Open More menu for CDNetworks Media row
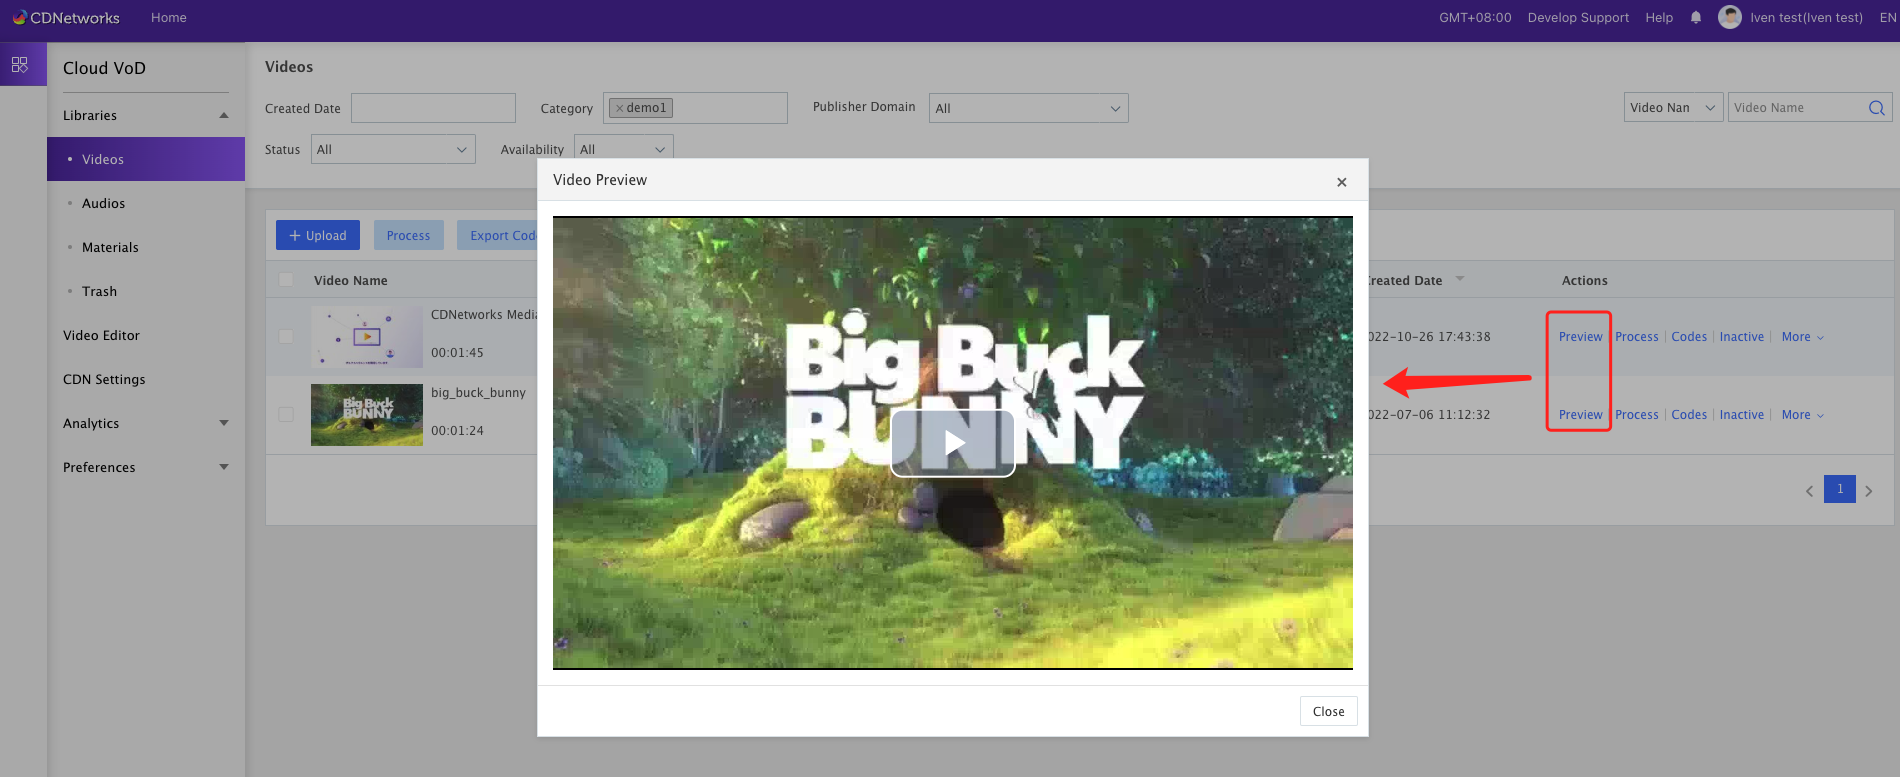Screen dimensions: 1900x777 (x=1802, y=337)
